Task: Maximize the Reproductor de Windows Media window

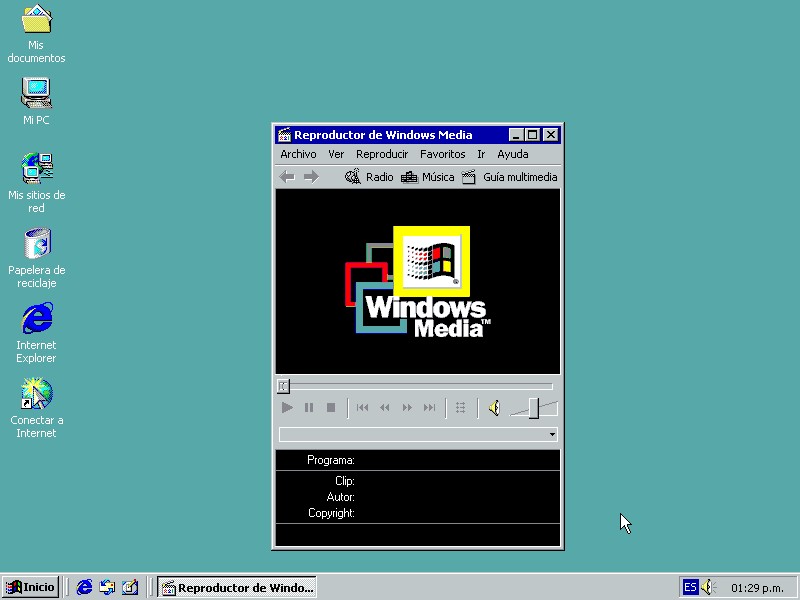Action: coord(532,135)
